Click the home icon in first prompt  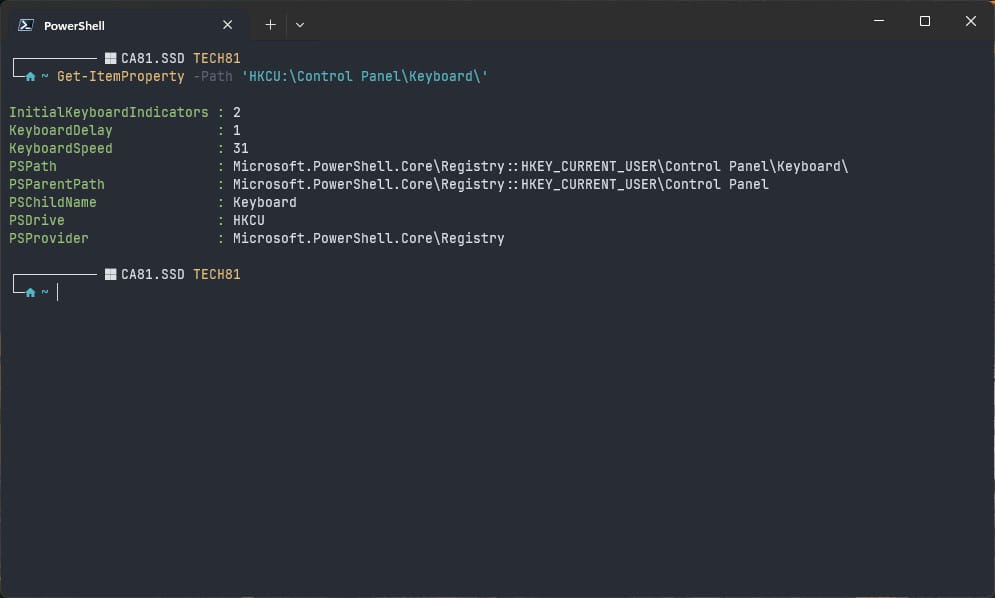(30, 77)
